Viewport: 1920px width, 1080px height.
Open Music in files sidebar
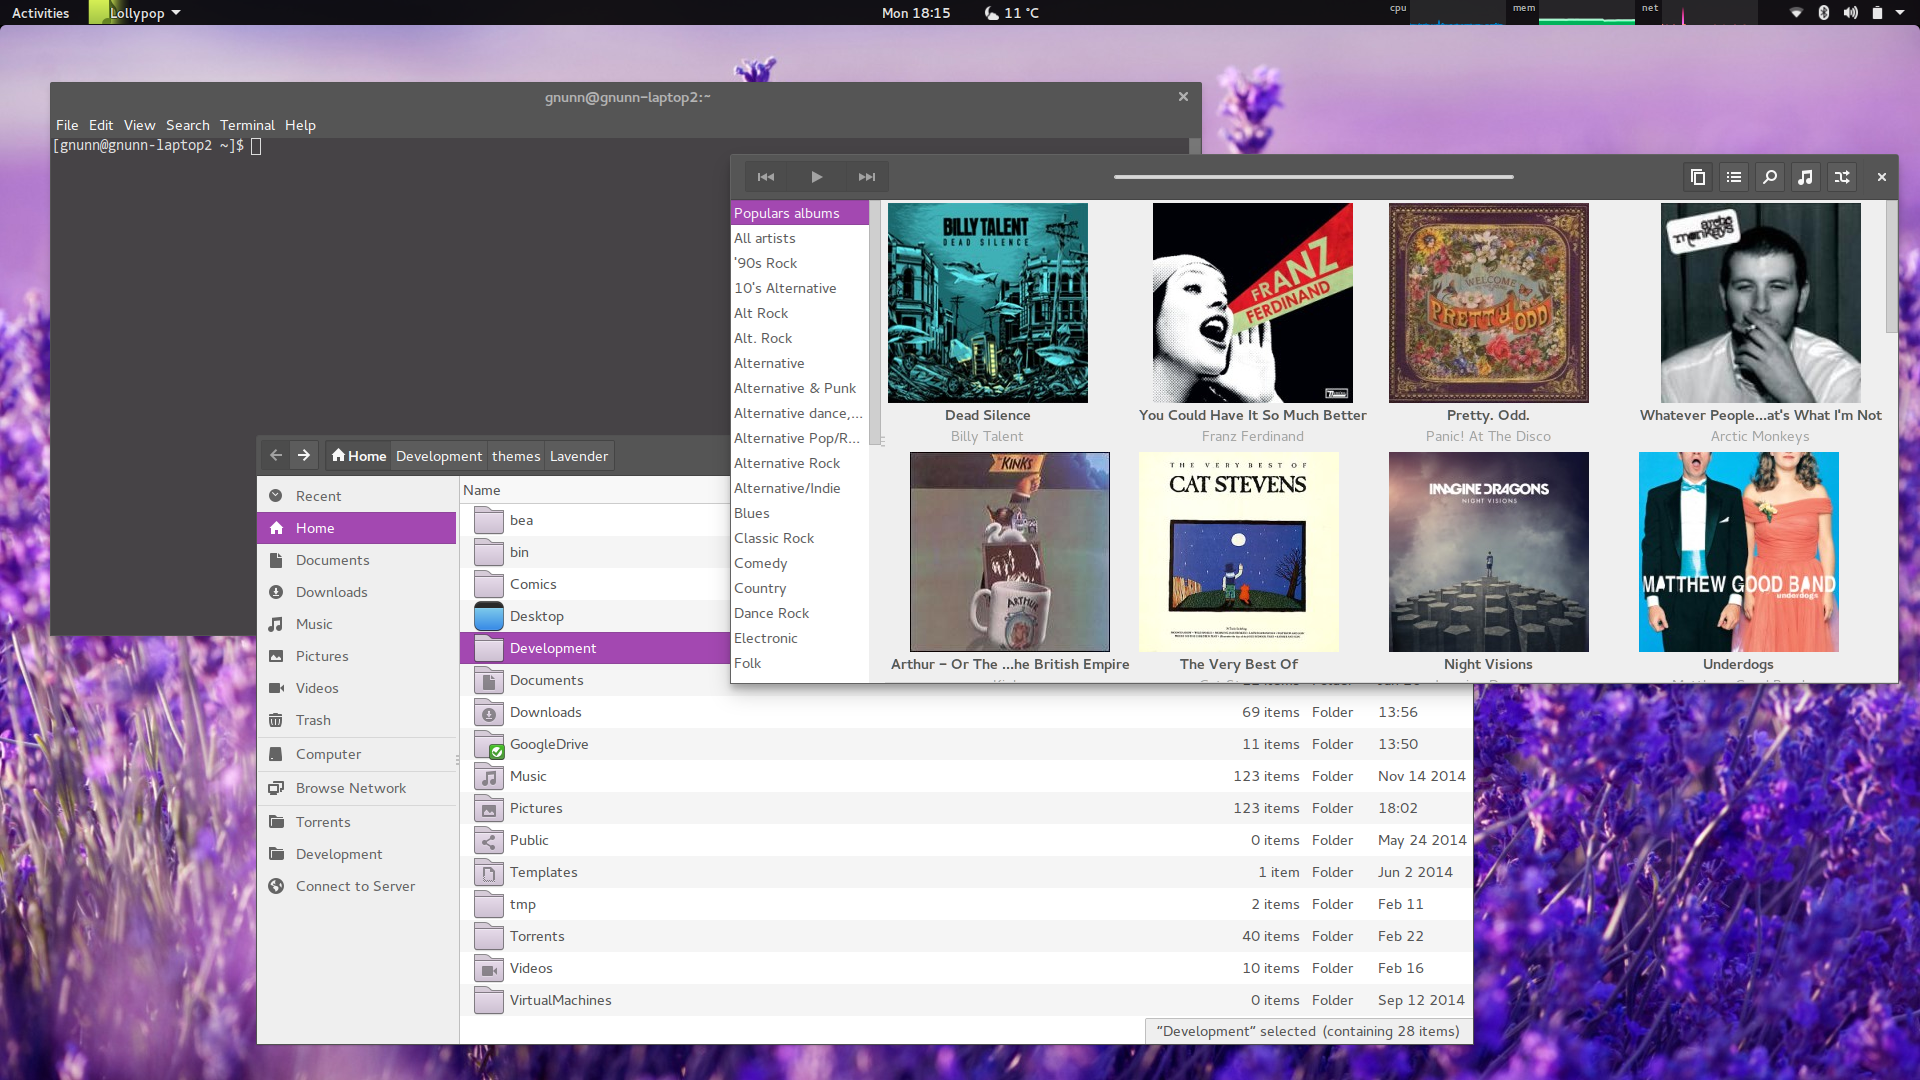pyautogui.click(x=357, y=624)
